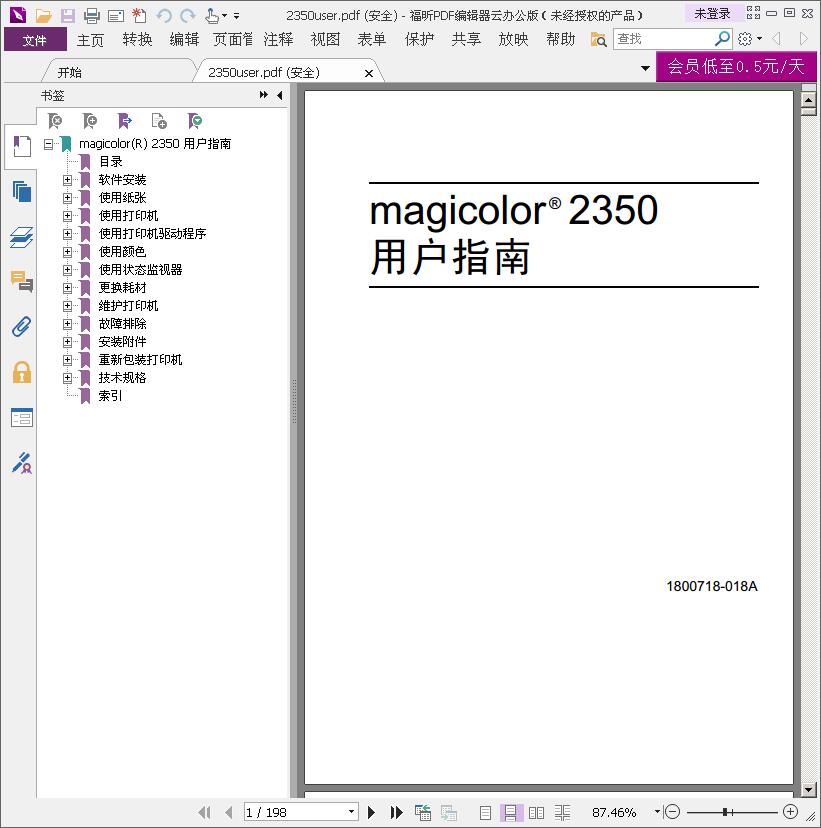This screenshot has height=828, width=821.
Task: Click the save disk icon
Action: click(68, 16)
